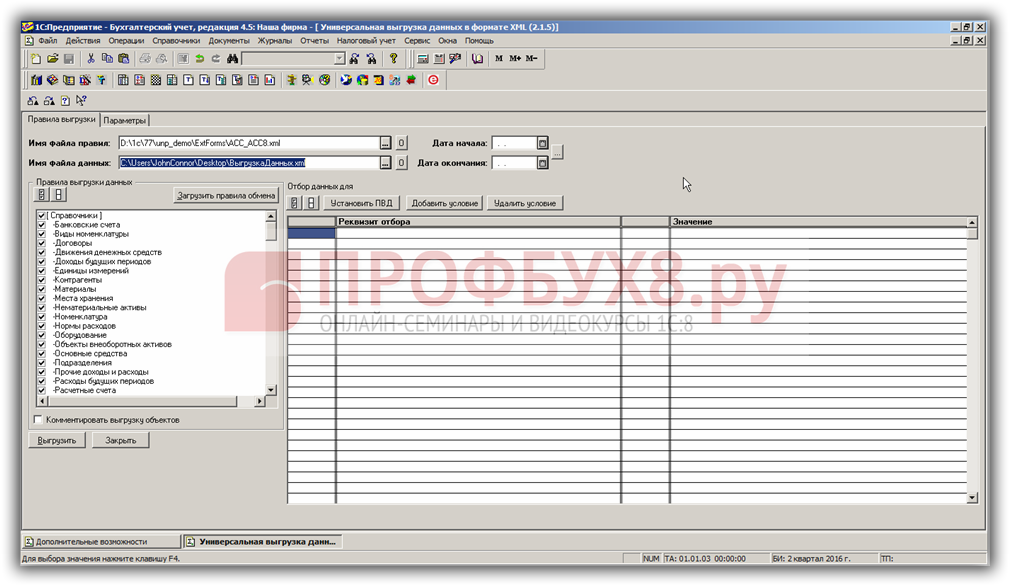Toggle the '[ Справочники ]' root checkbox
The image size is (1010, 586).
42,216
